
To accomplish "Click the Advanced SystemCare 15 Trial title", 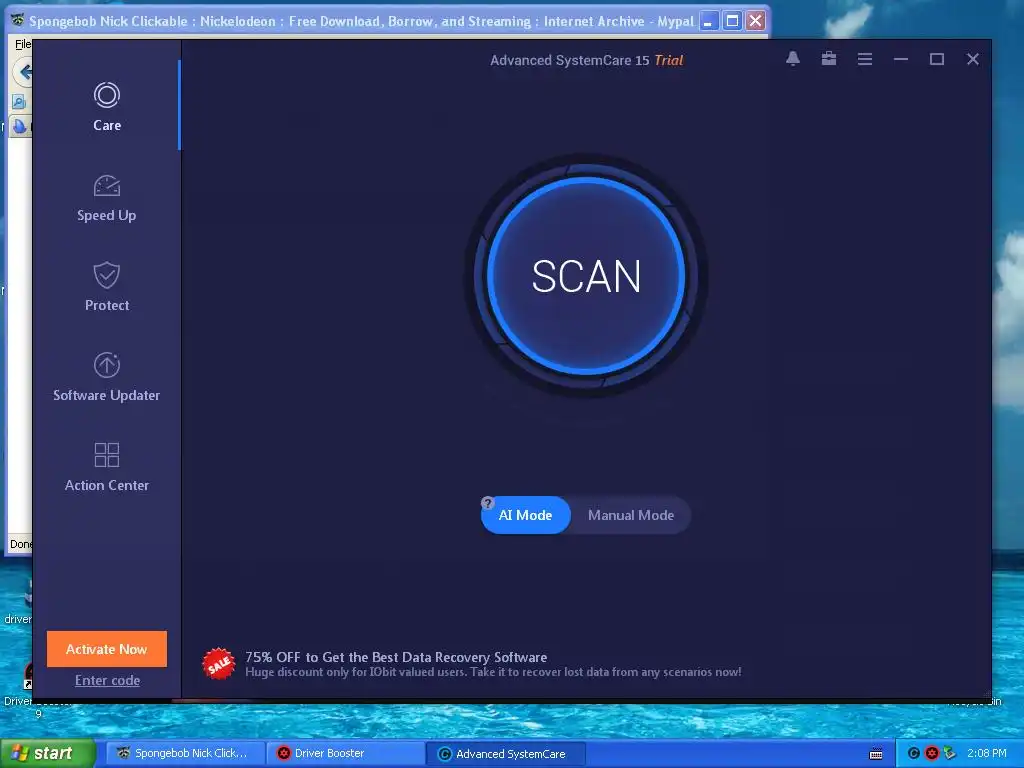I will pos(586,60).
